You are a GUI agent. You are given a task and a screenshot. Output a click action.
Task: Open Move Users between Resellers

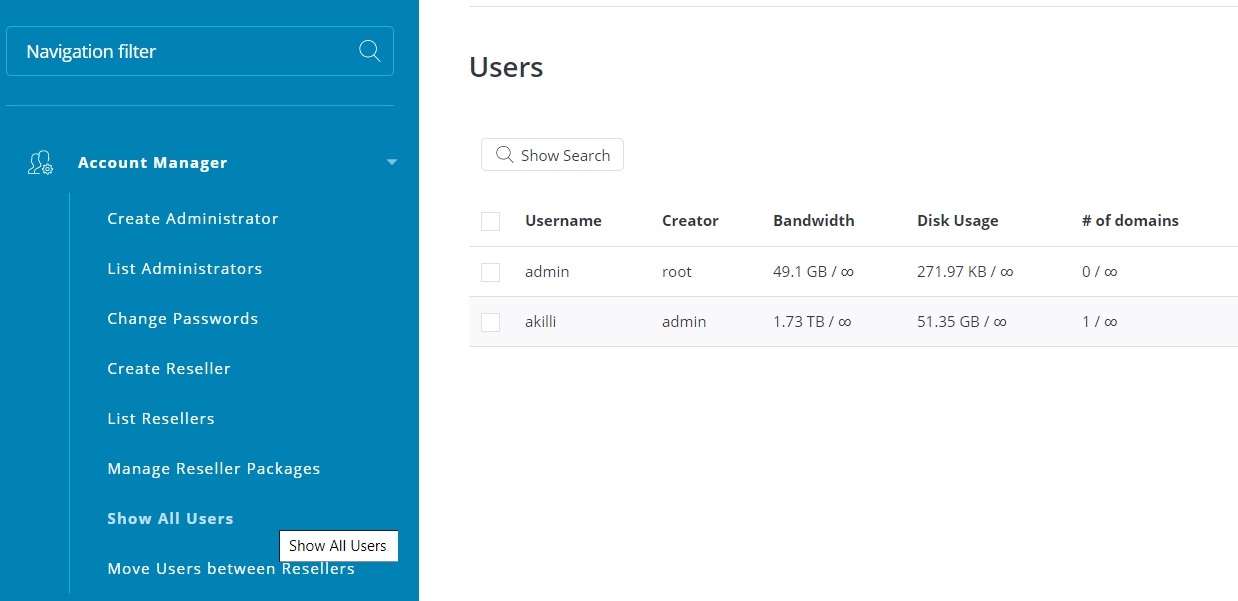click(x=231, y=569)
